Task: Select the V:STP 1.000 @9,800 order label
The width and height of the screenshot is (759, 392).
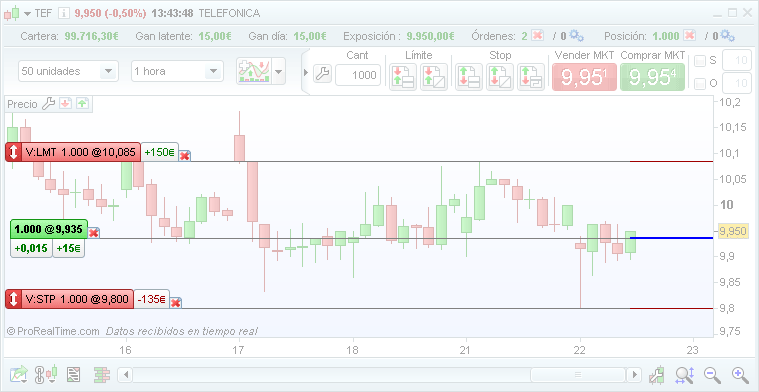Action: [69, 299]
